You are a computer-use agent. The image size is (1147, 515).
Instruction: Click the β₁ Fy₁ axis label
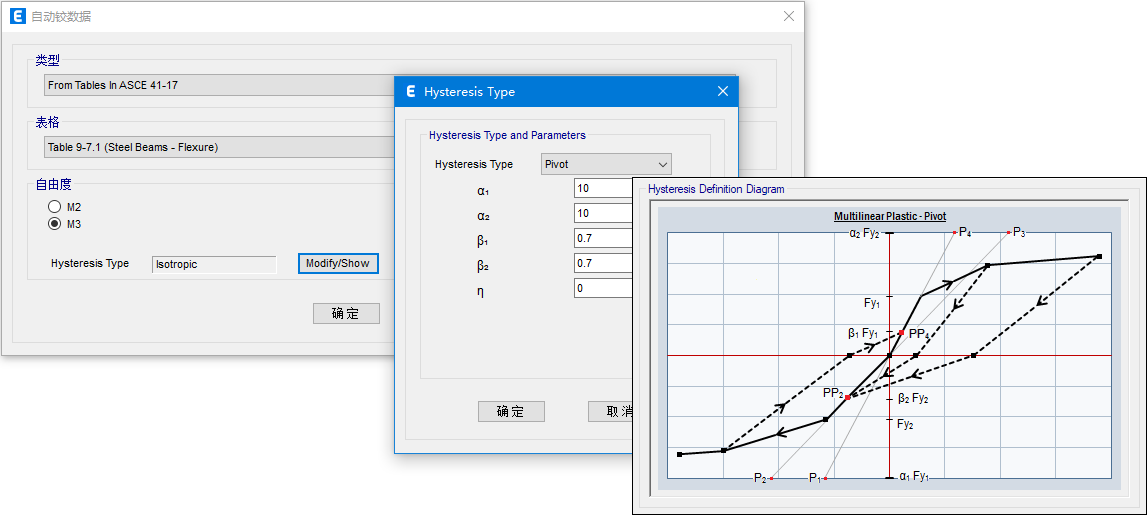point(863,334)
